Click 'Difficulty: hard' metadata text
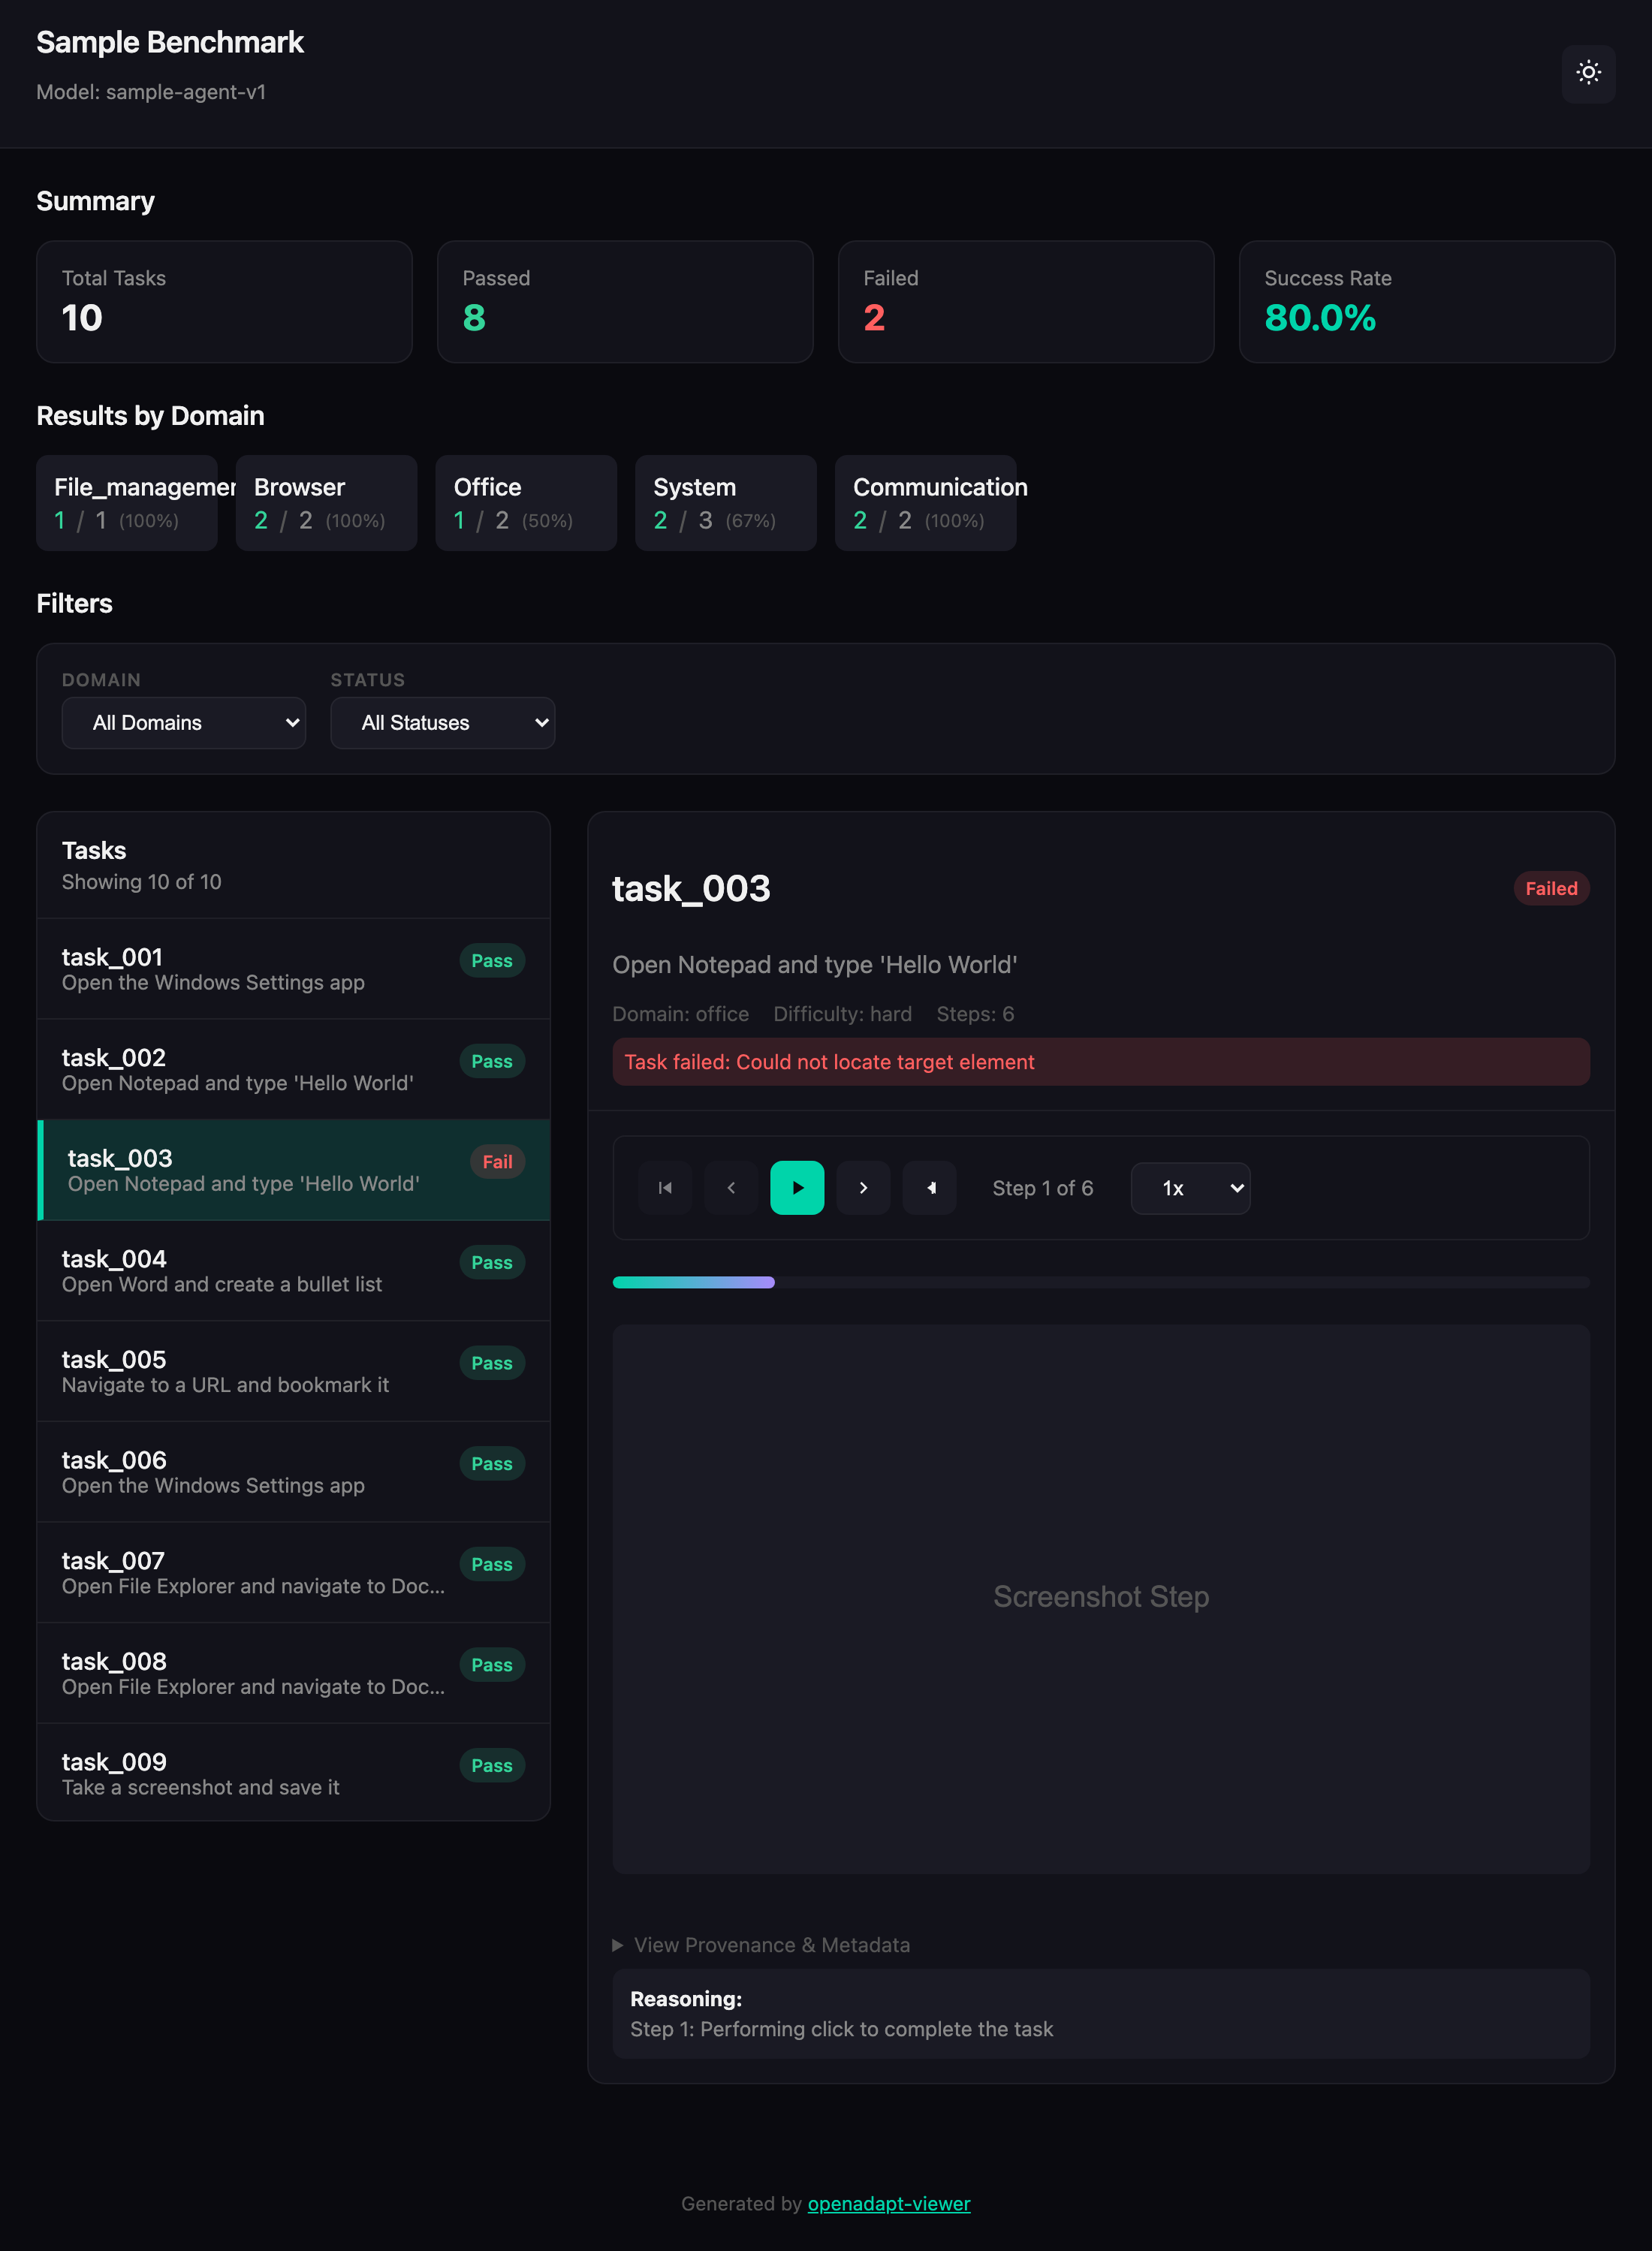Image resolution: width=1652 pixels, height=2251 pixels. [842, 1014]
